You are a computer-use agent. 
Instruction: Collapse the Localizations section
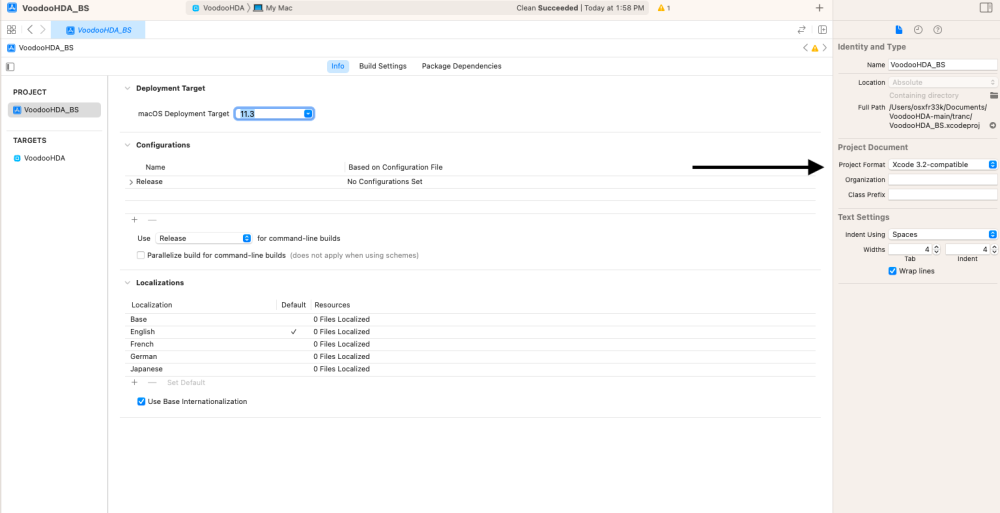[x=128, y=283]
